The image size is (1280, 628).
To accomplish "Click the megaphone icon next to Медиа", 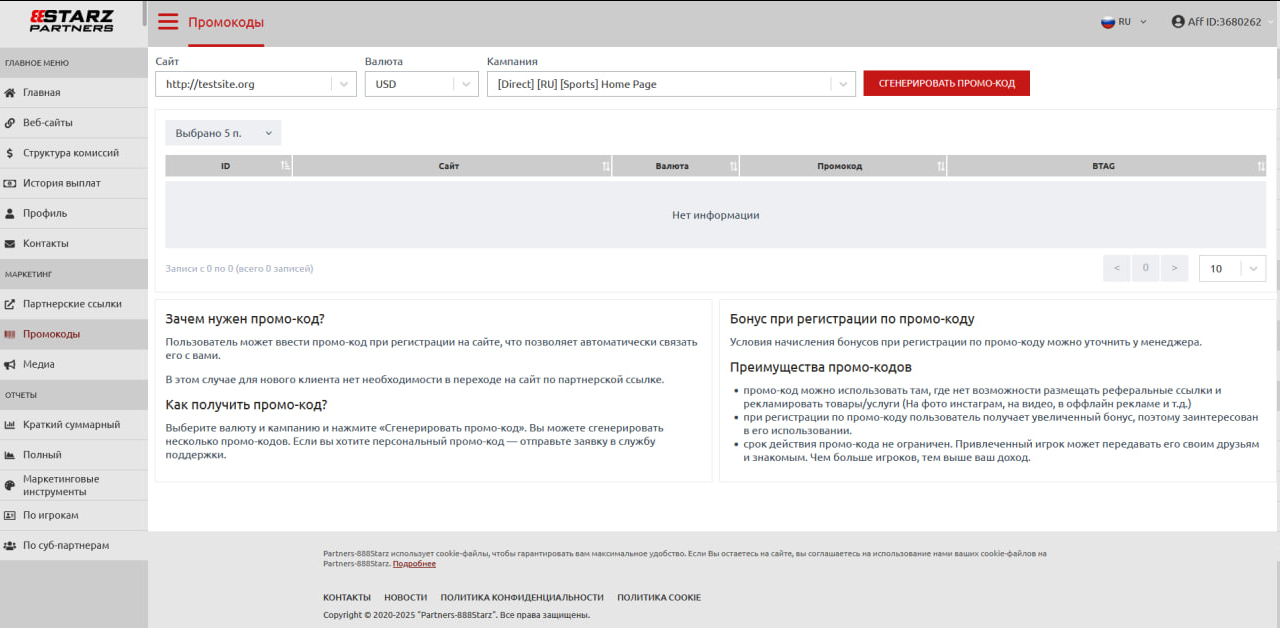I will pos(10,365).
